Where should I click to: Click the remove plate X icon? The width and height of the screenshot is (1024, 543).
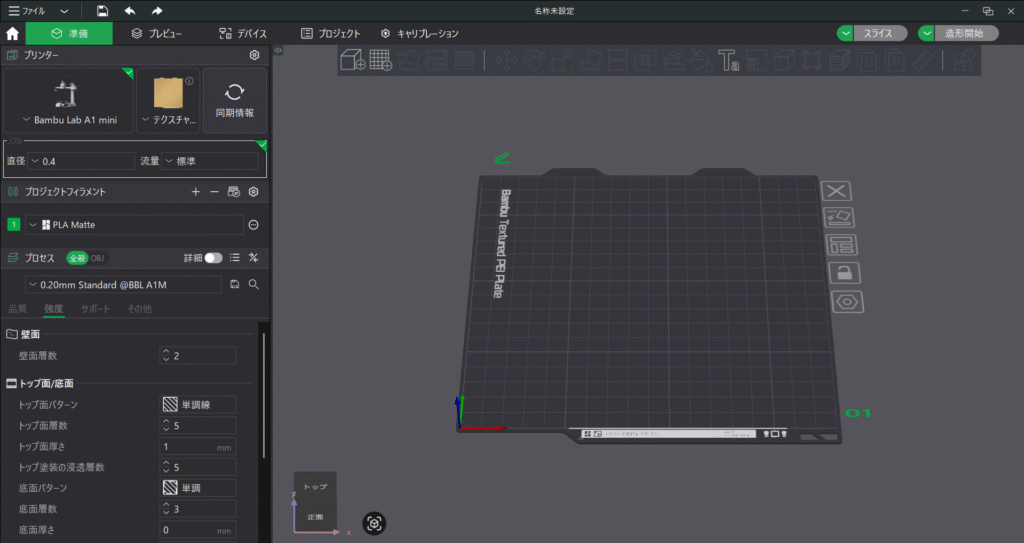click(837, 191)
